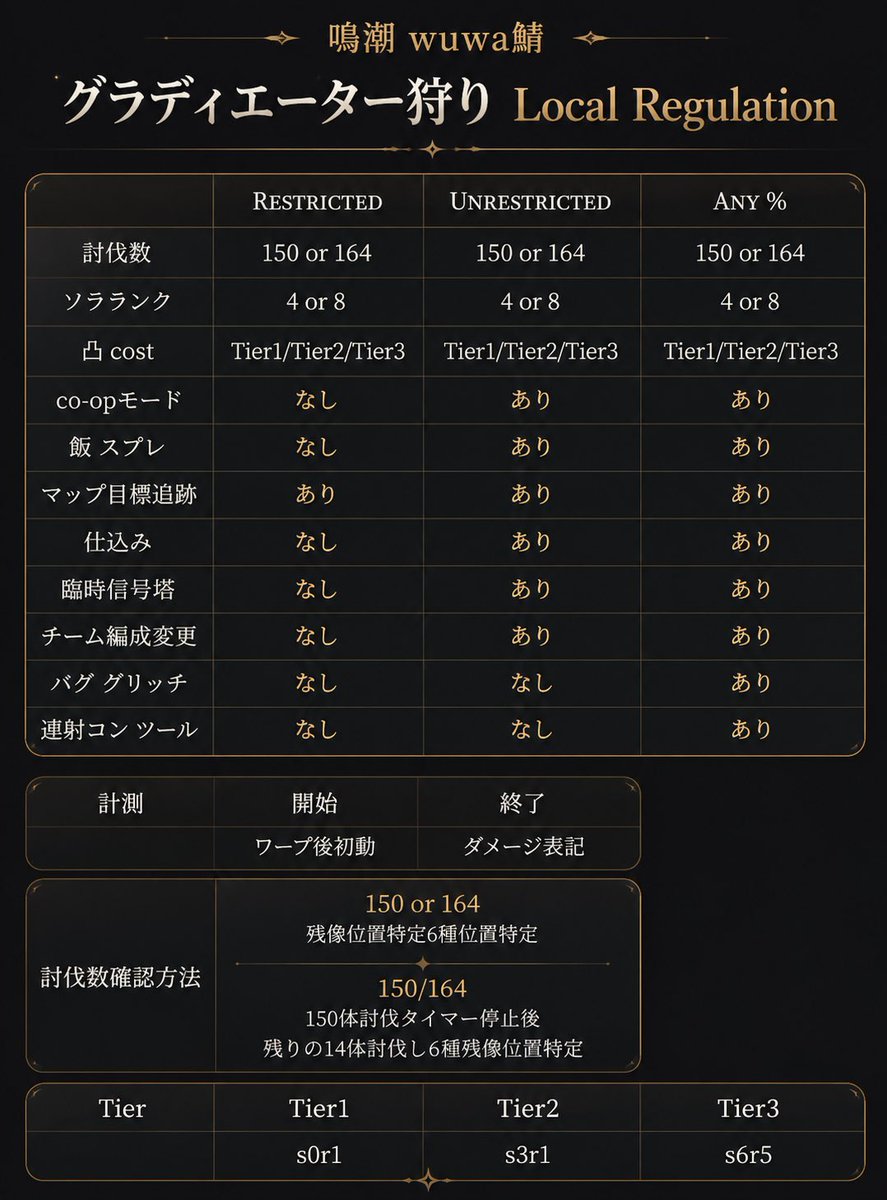Click 飯 スプレ あり under Unrestricted
Screen dimensions: 887x1200
[531, 447]
